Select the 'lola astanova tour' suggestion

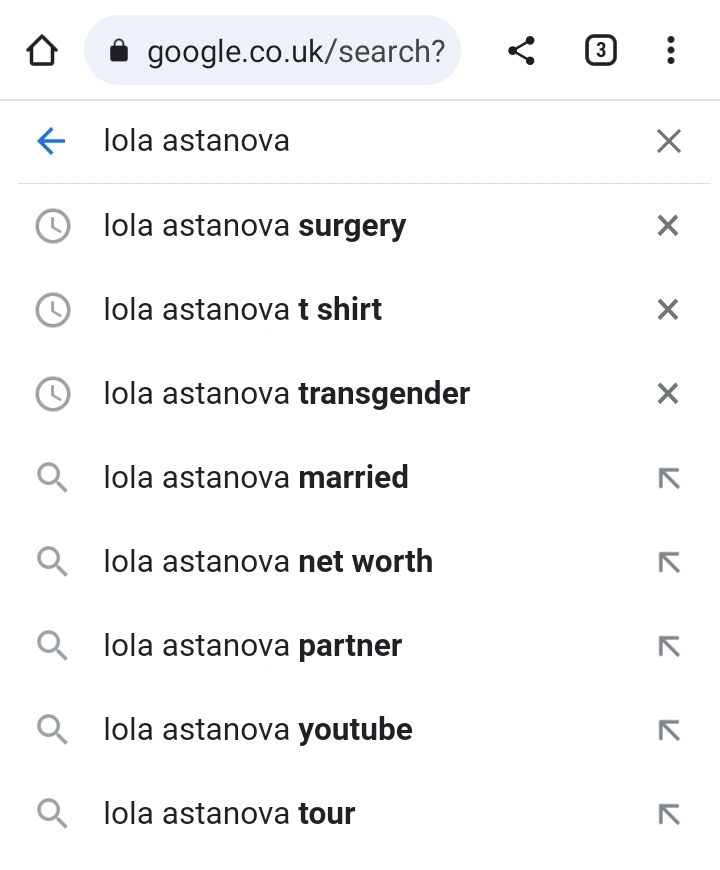click(x=229, y=814)
